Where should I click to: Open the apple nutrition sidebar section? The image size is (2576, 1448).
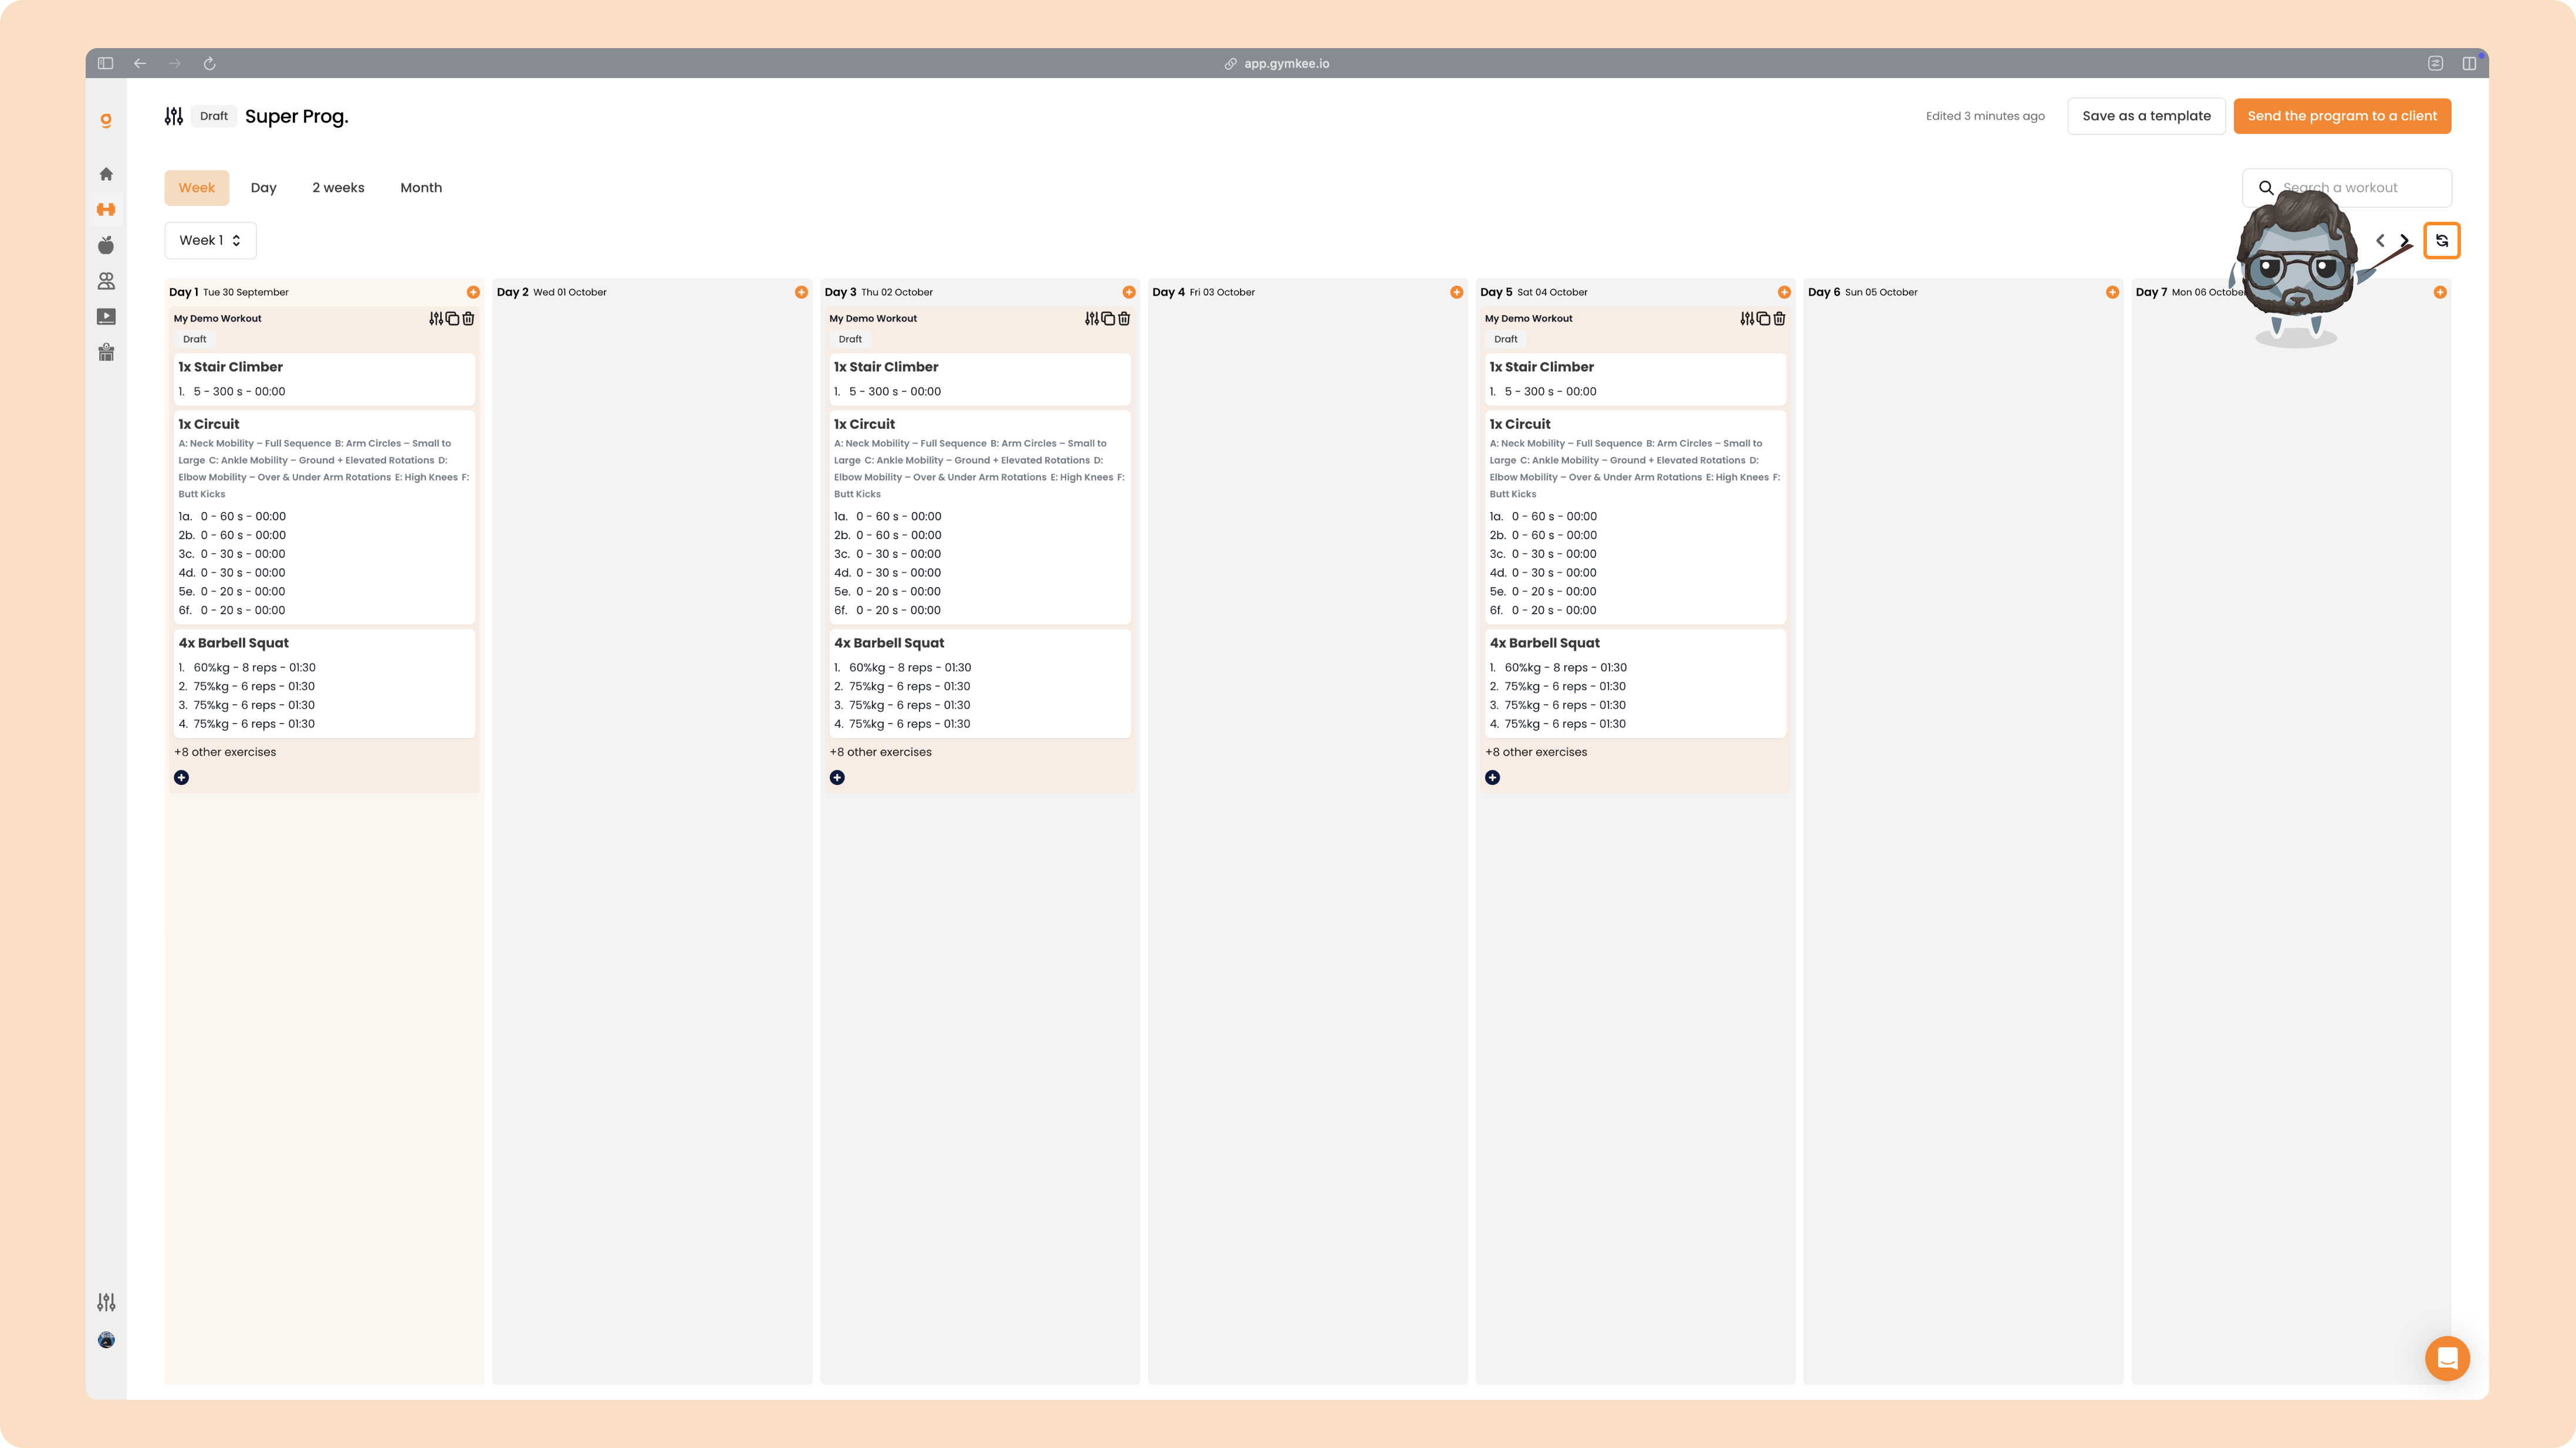click(x=106, y=245)
